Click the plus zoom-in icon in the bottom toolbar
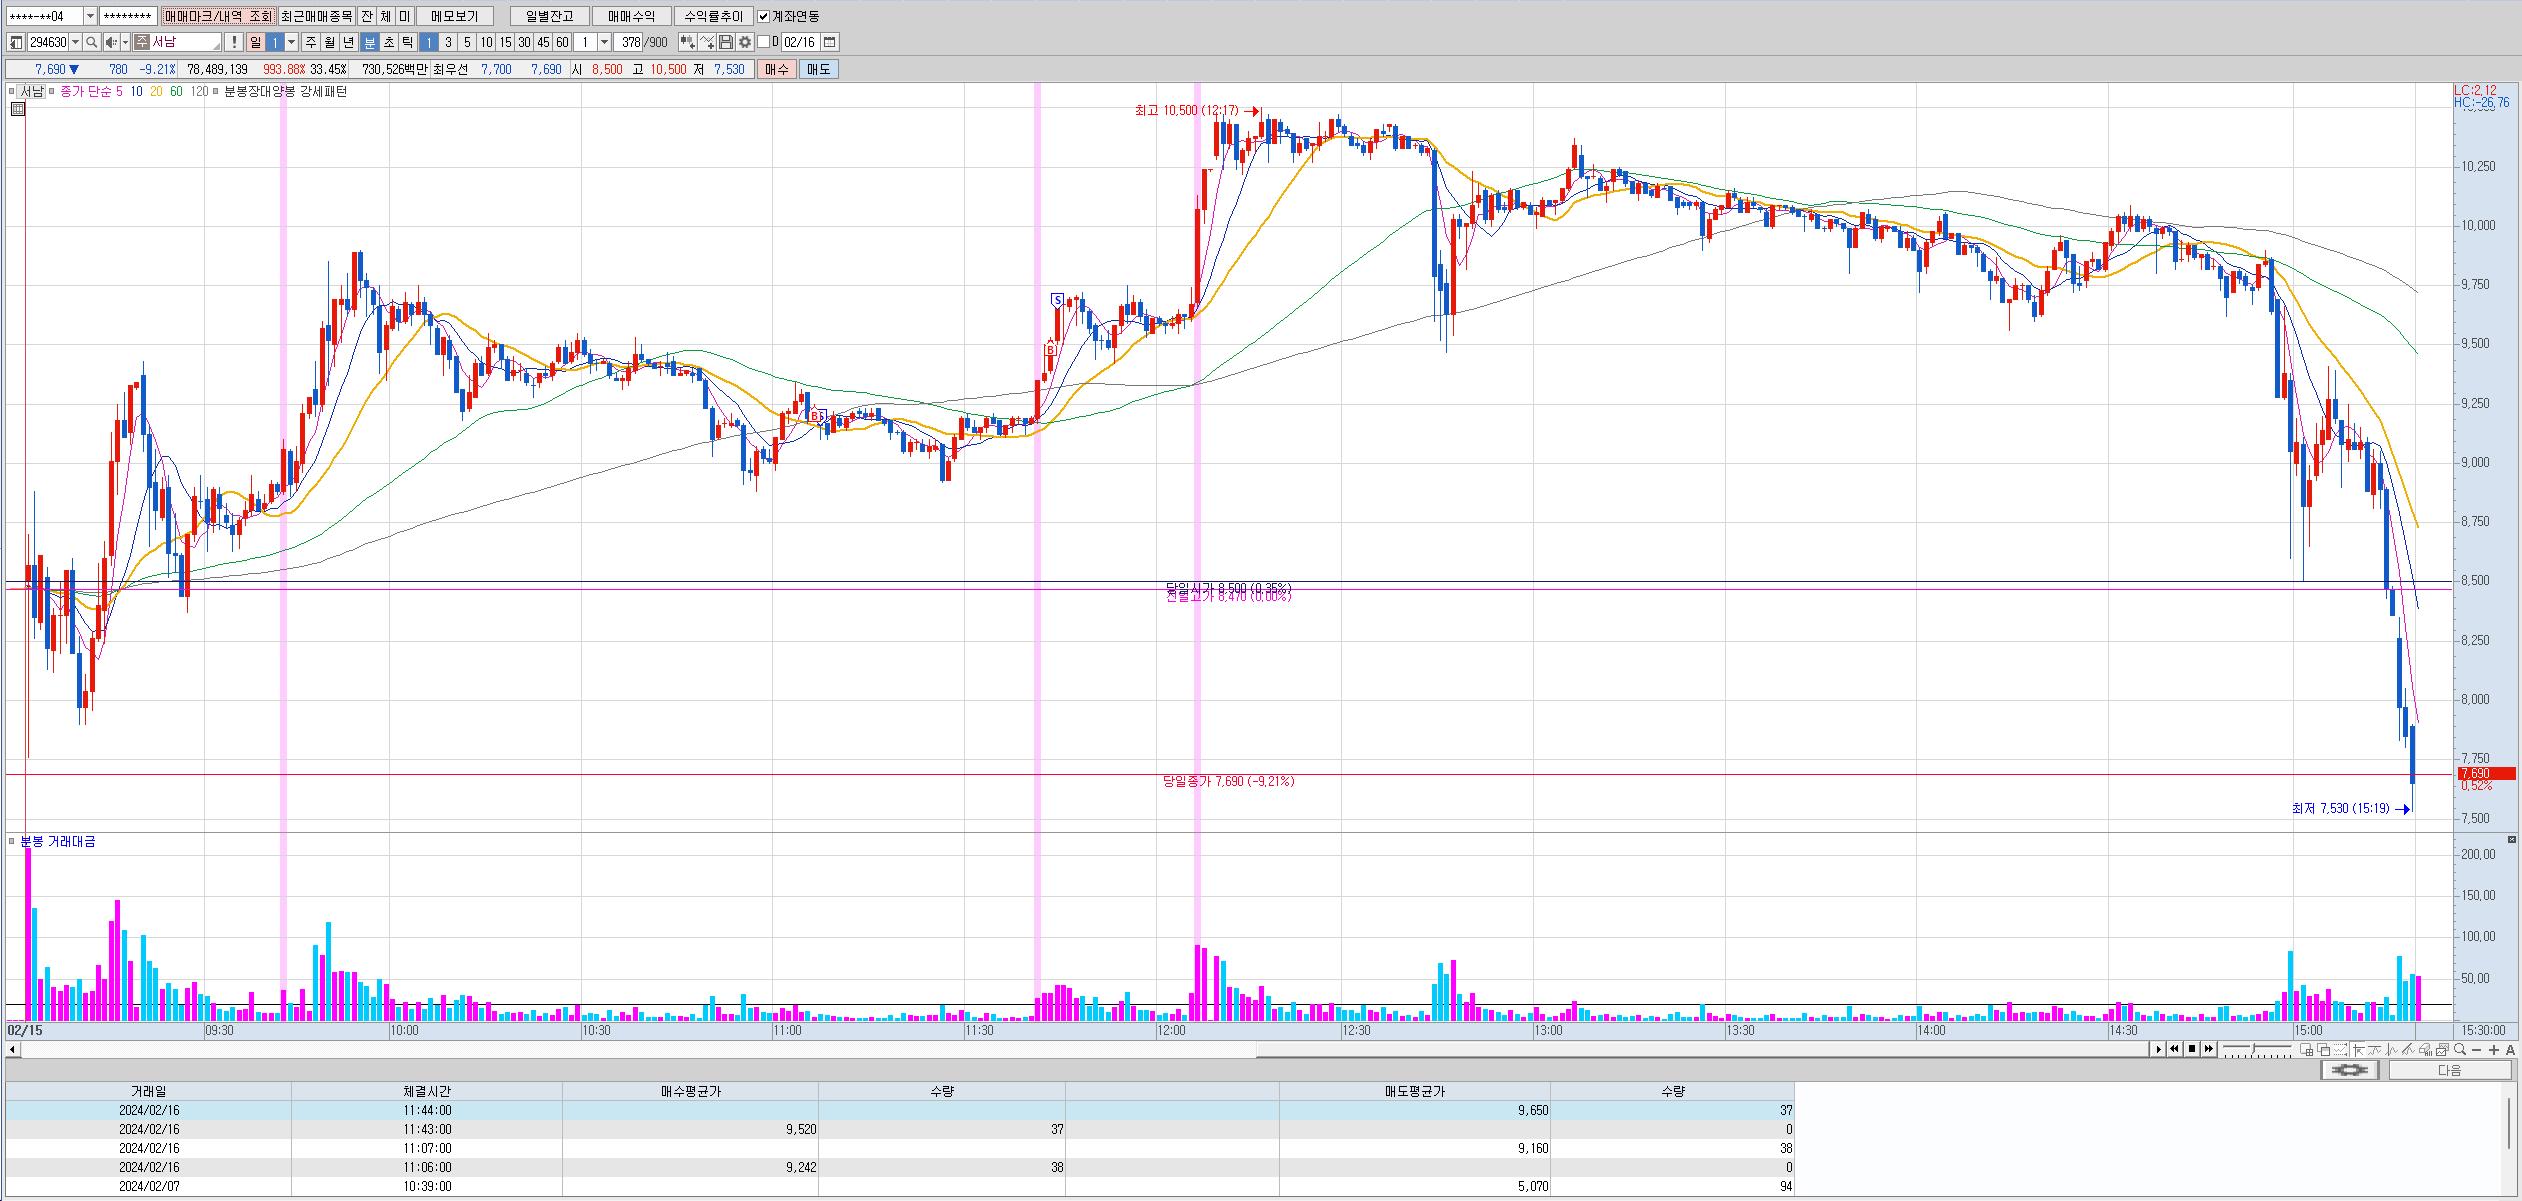 click(x=2493, y=1049)
